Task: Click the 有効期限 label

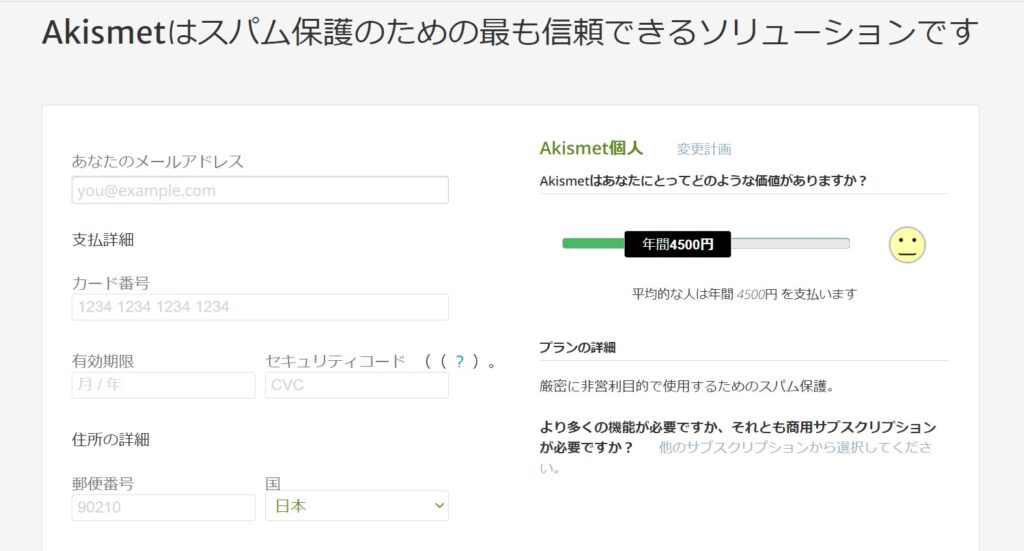Action: [x=103, y=361]
